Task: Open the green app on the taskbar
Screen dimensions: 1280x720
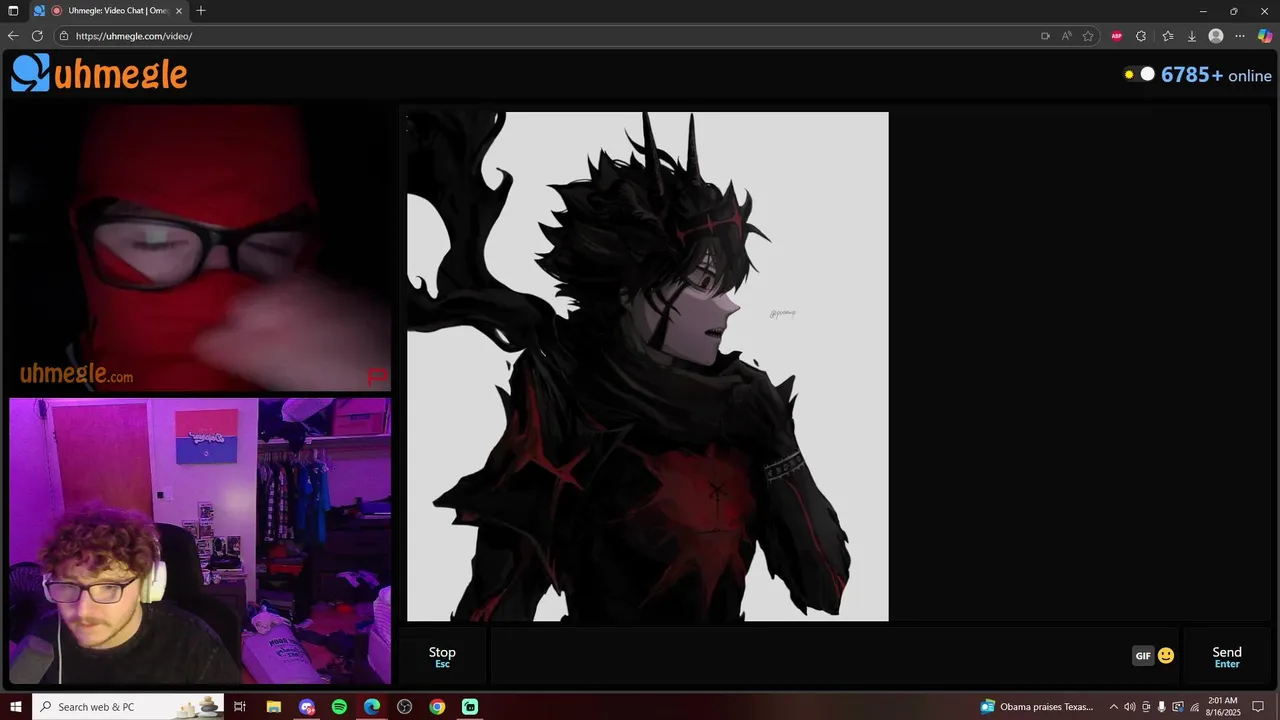Action: click(x=470, y=707)
